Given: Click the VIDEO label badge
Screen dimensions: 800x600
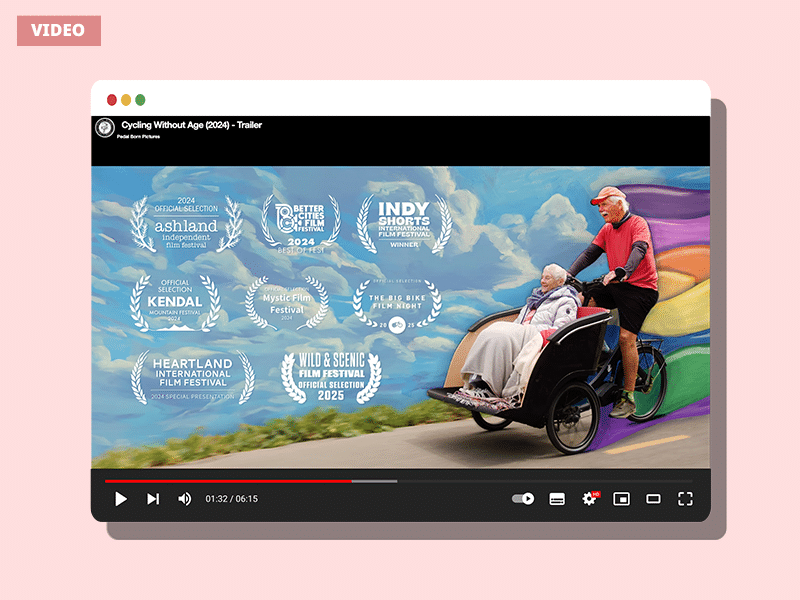Looking at the screenshot, I should (x=59, y=31).
